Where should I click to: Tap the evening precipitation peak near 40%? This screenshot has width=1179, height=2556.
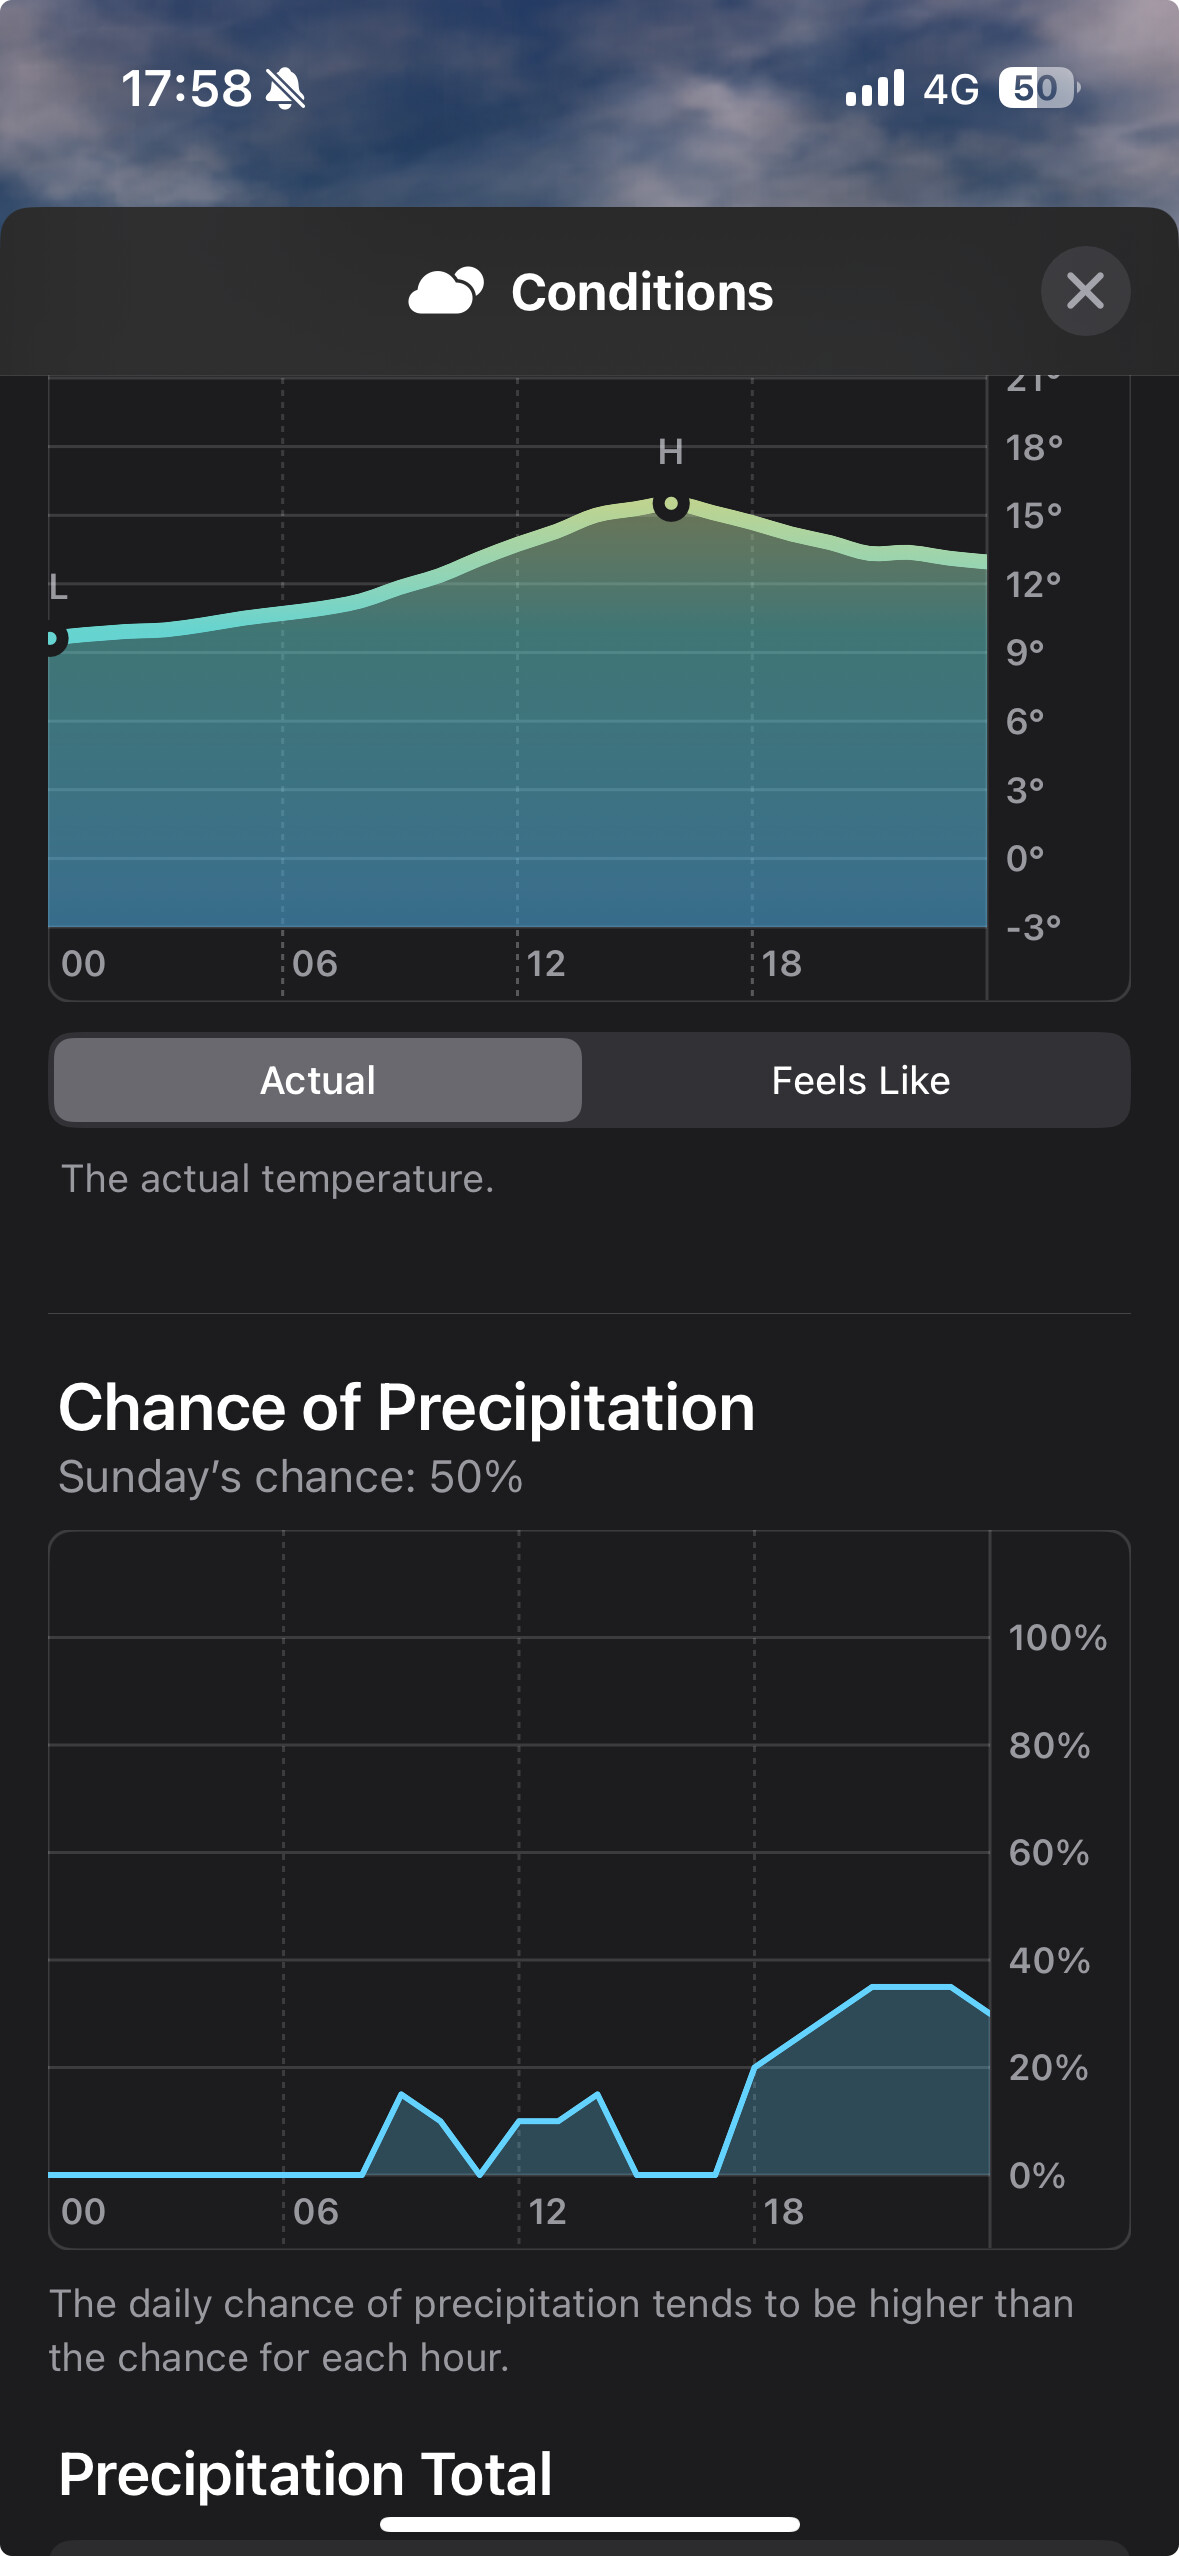pos(911,1987)
